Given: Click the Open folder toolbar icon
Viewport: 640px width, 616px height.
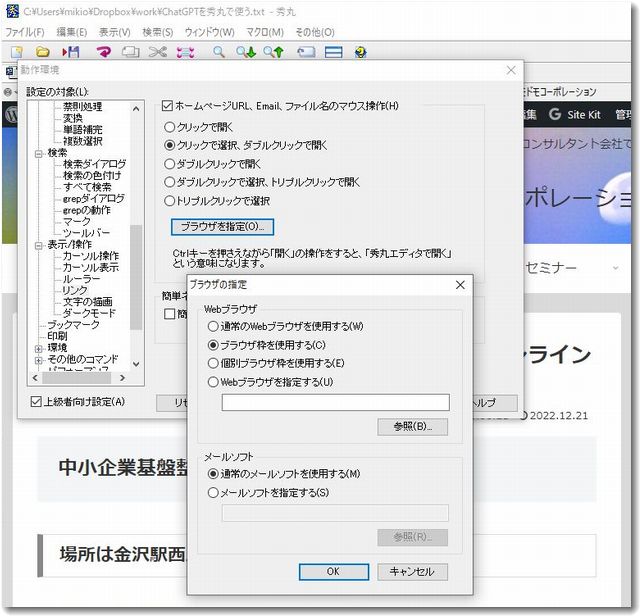Looking at the screenshot, I should coord(43,51).
